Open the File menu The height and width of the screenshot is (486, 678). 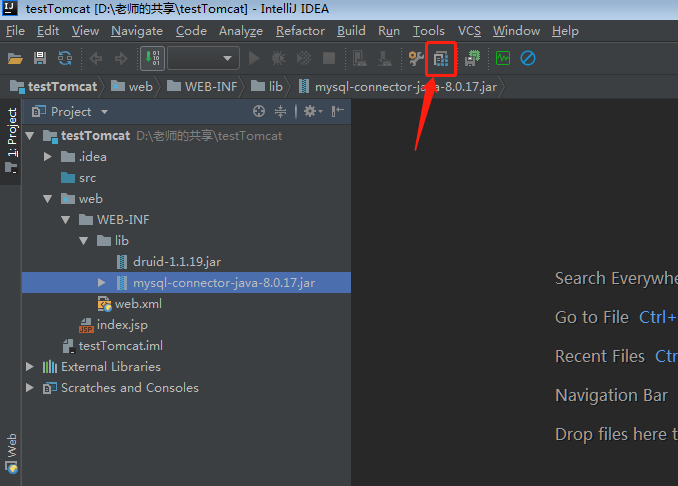[x=15, y=31]
